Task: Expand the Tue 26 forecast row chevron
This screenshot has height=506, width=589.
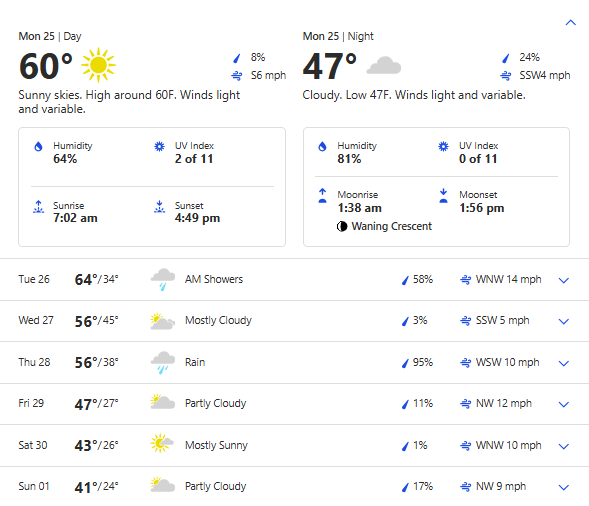Action: pyautogui.click(x=563, y=280)
